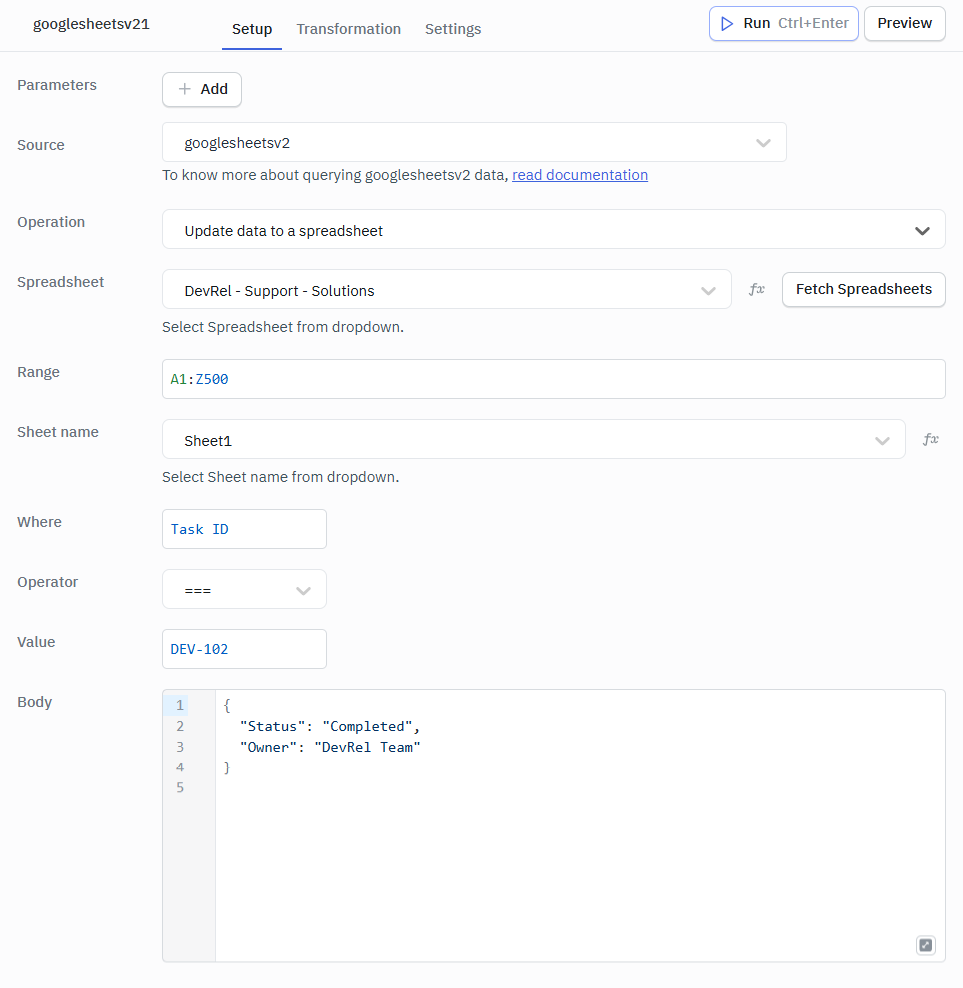Focus the Where field containing Task ID

point(244,530)
